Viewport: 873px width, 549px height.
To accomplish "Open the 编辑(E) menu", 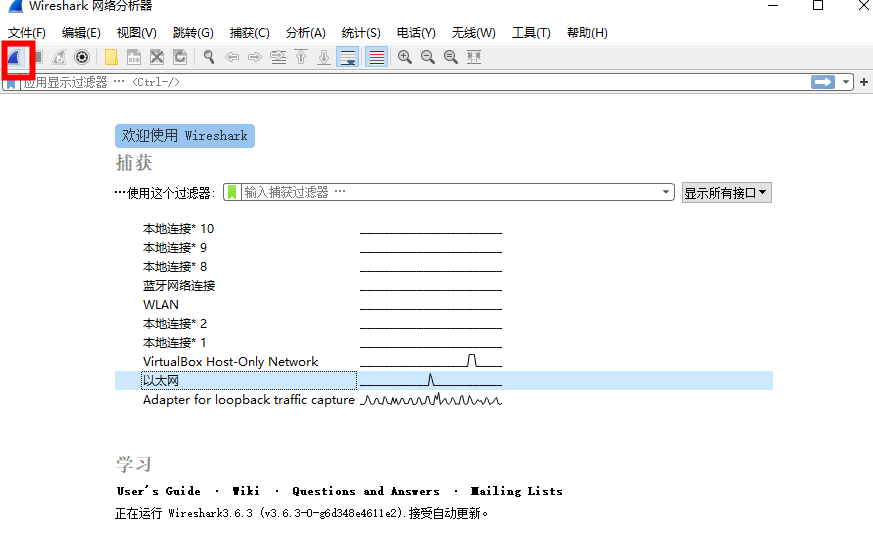I will tap(81, 33).
